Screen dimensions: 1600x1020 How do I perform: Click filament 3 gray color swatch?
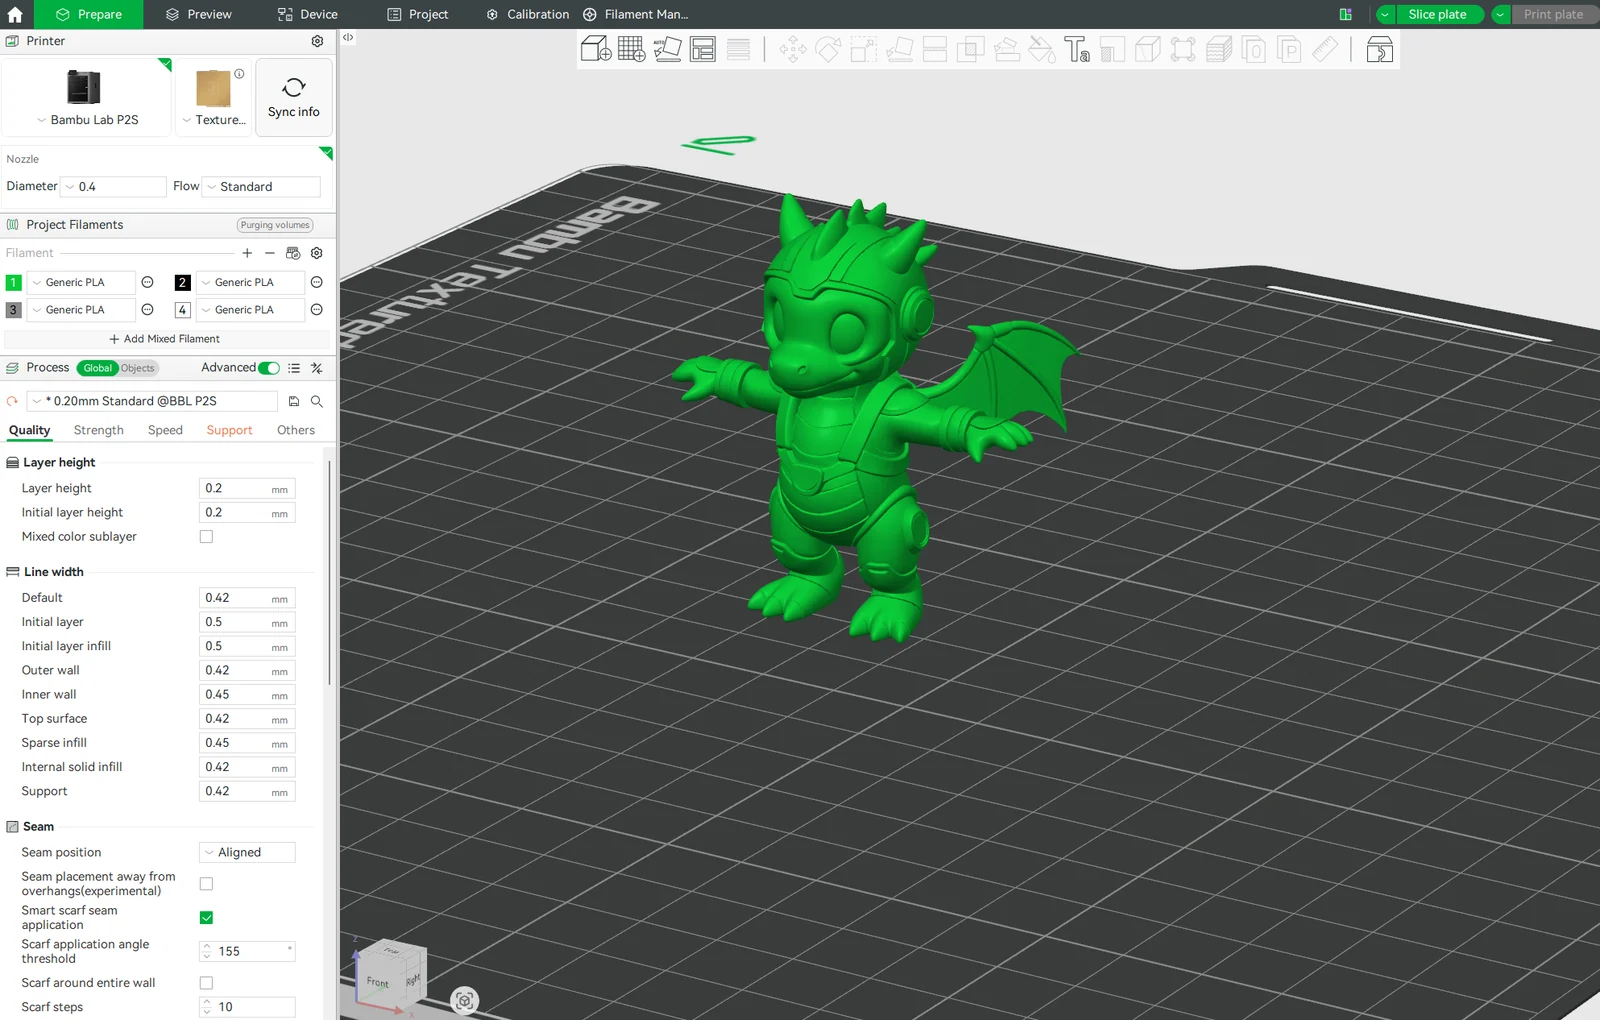13,310
